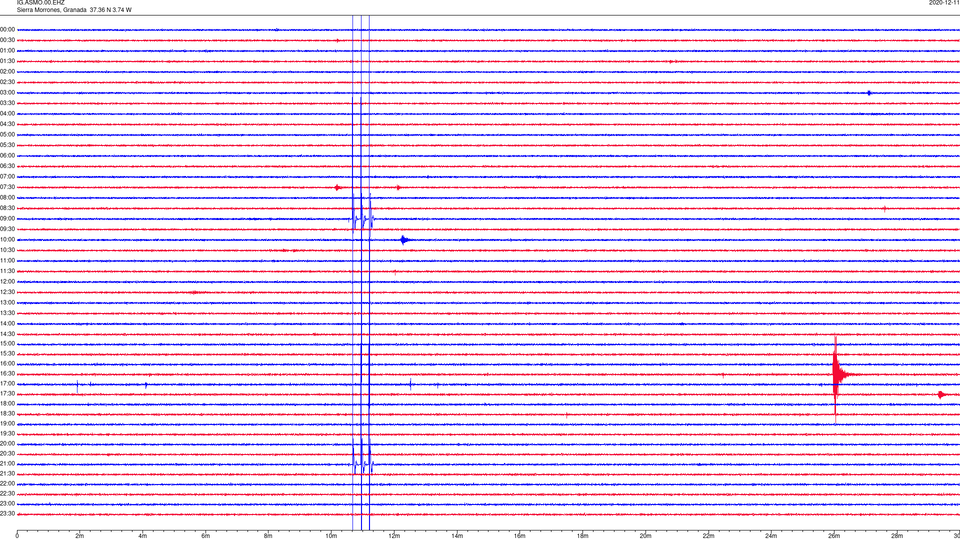Select the 10:30 trace time label

click(x=7, y=250)
